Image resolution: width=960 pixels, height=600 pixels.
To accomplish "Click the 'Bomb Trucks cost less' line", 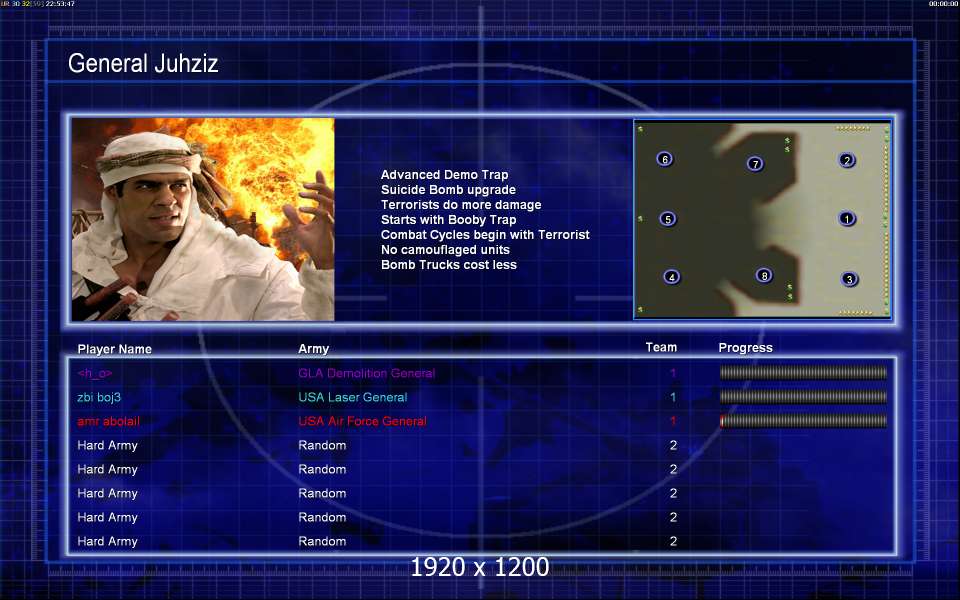I will coord(449,264).
